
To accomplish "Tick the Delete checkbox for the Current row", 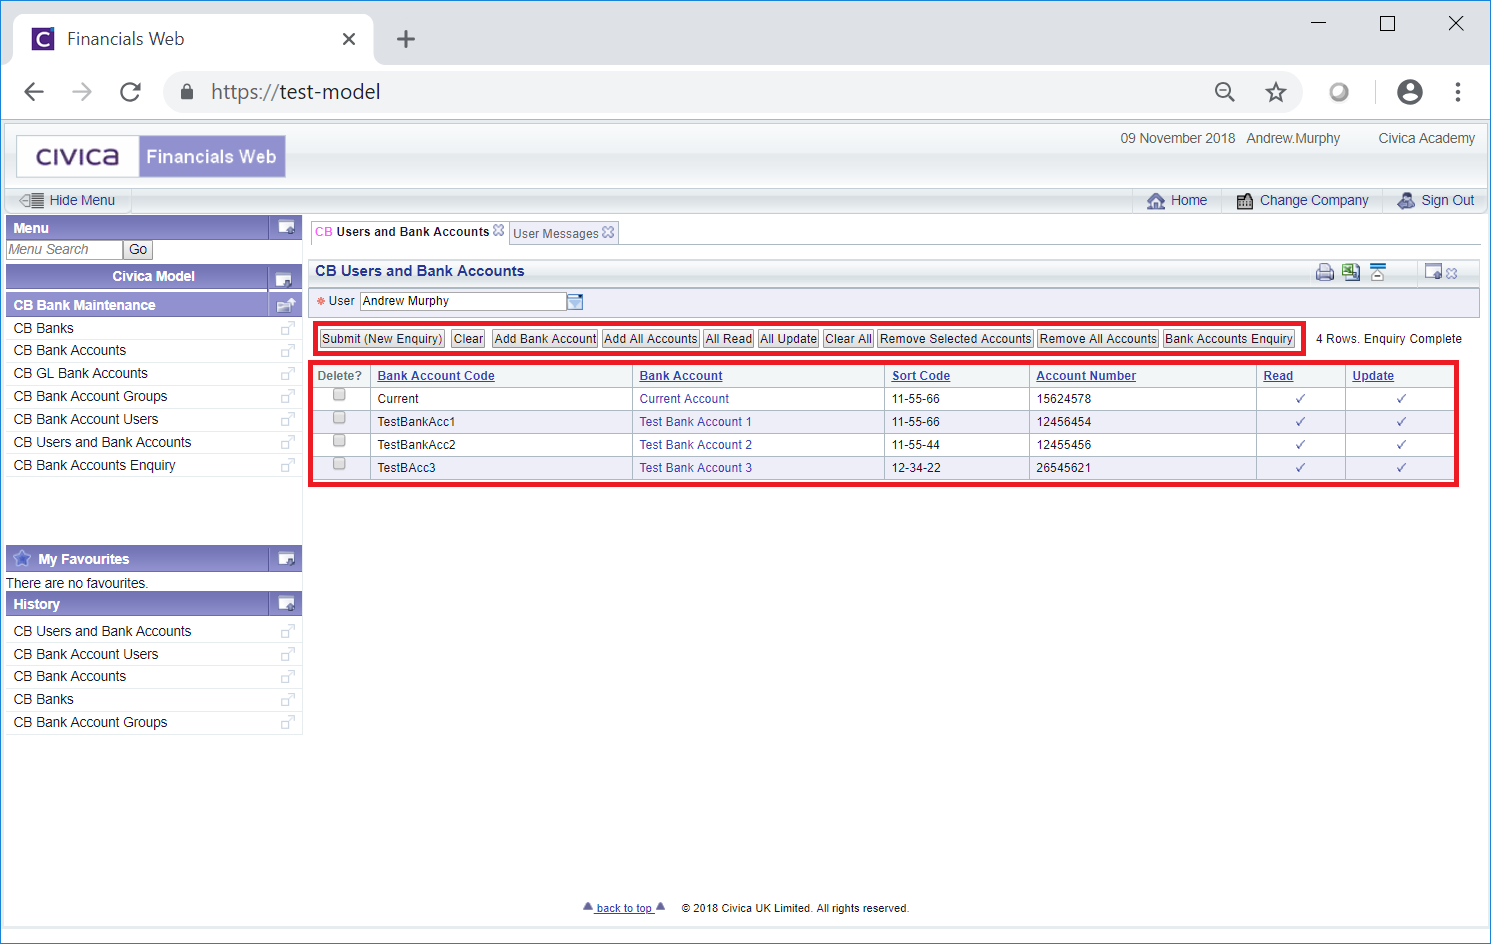I will coord(339,395).
